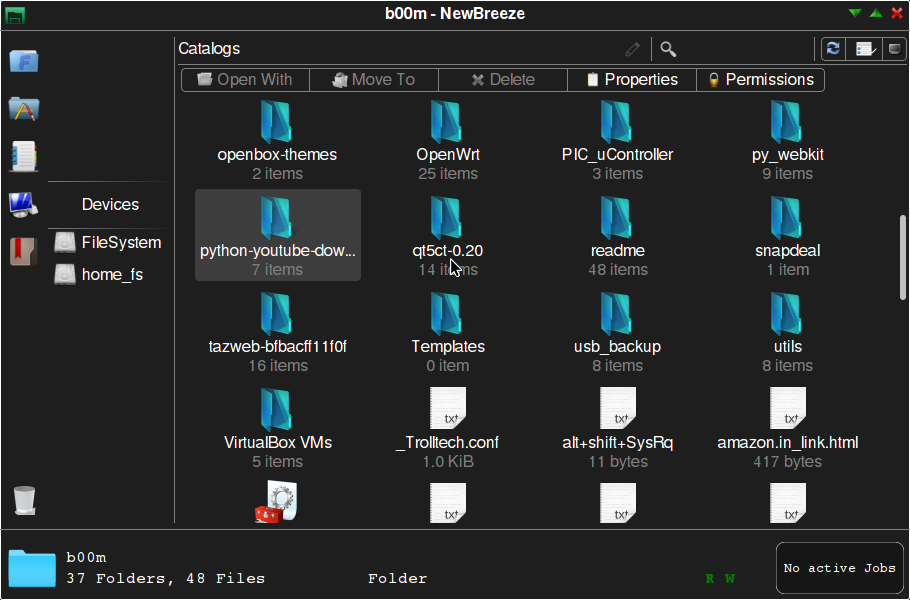Select the utils folder
The height and width of the screenshot is (600, 910).
pyautogui.click(x=788, y=331)
